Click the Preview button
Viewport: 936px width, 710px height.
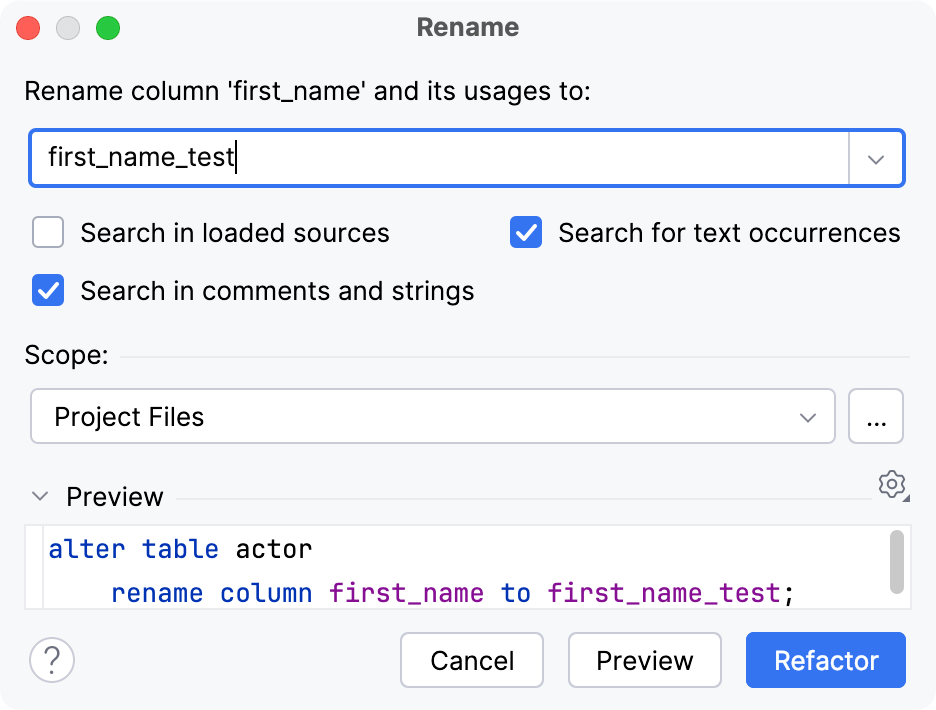pos(644,660)
